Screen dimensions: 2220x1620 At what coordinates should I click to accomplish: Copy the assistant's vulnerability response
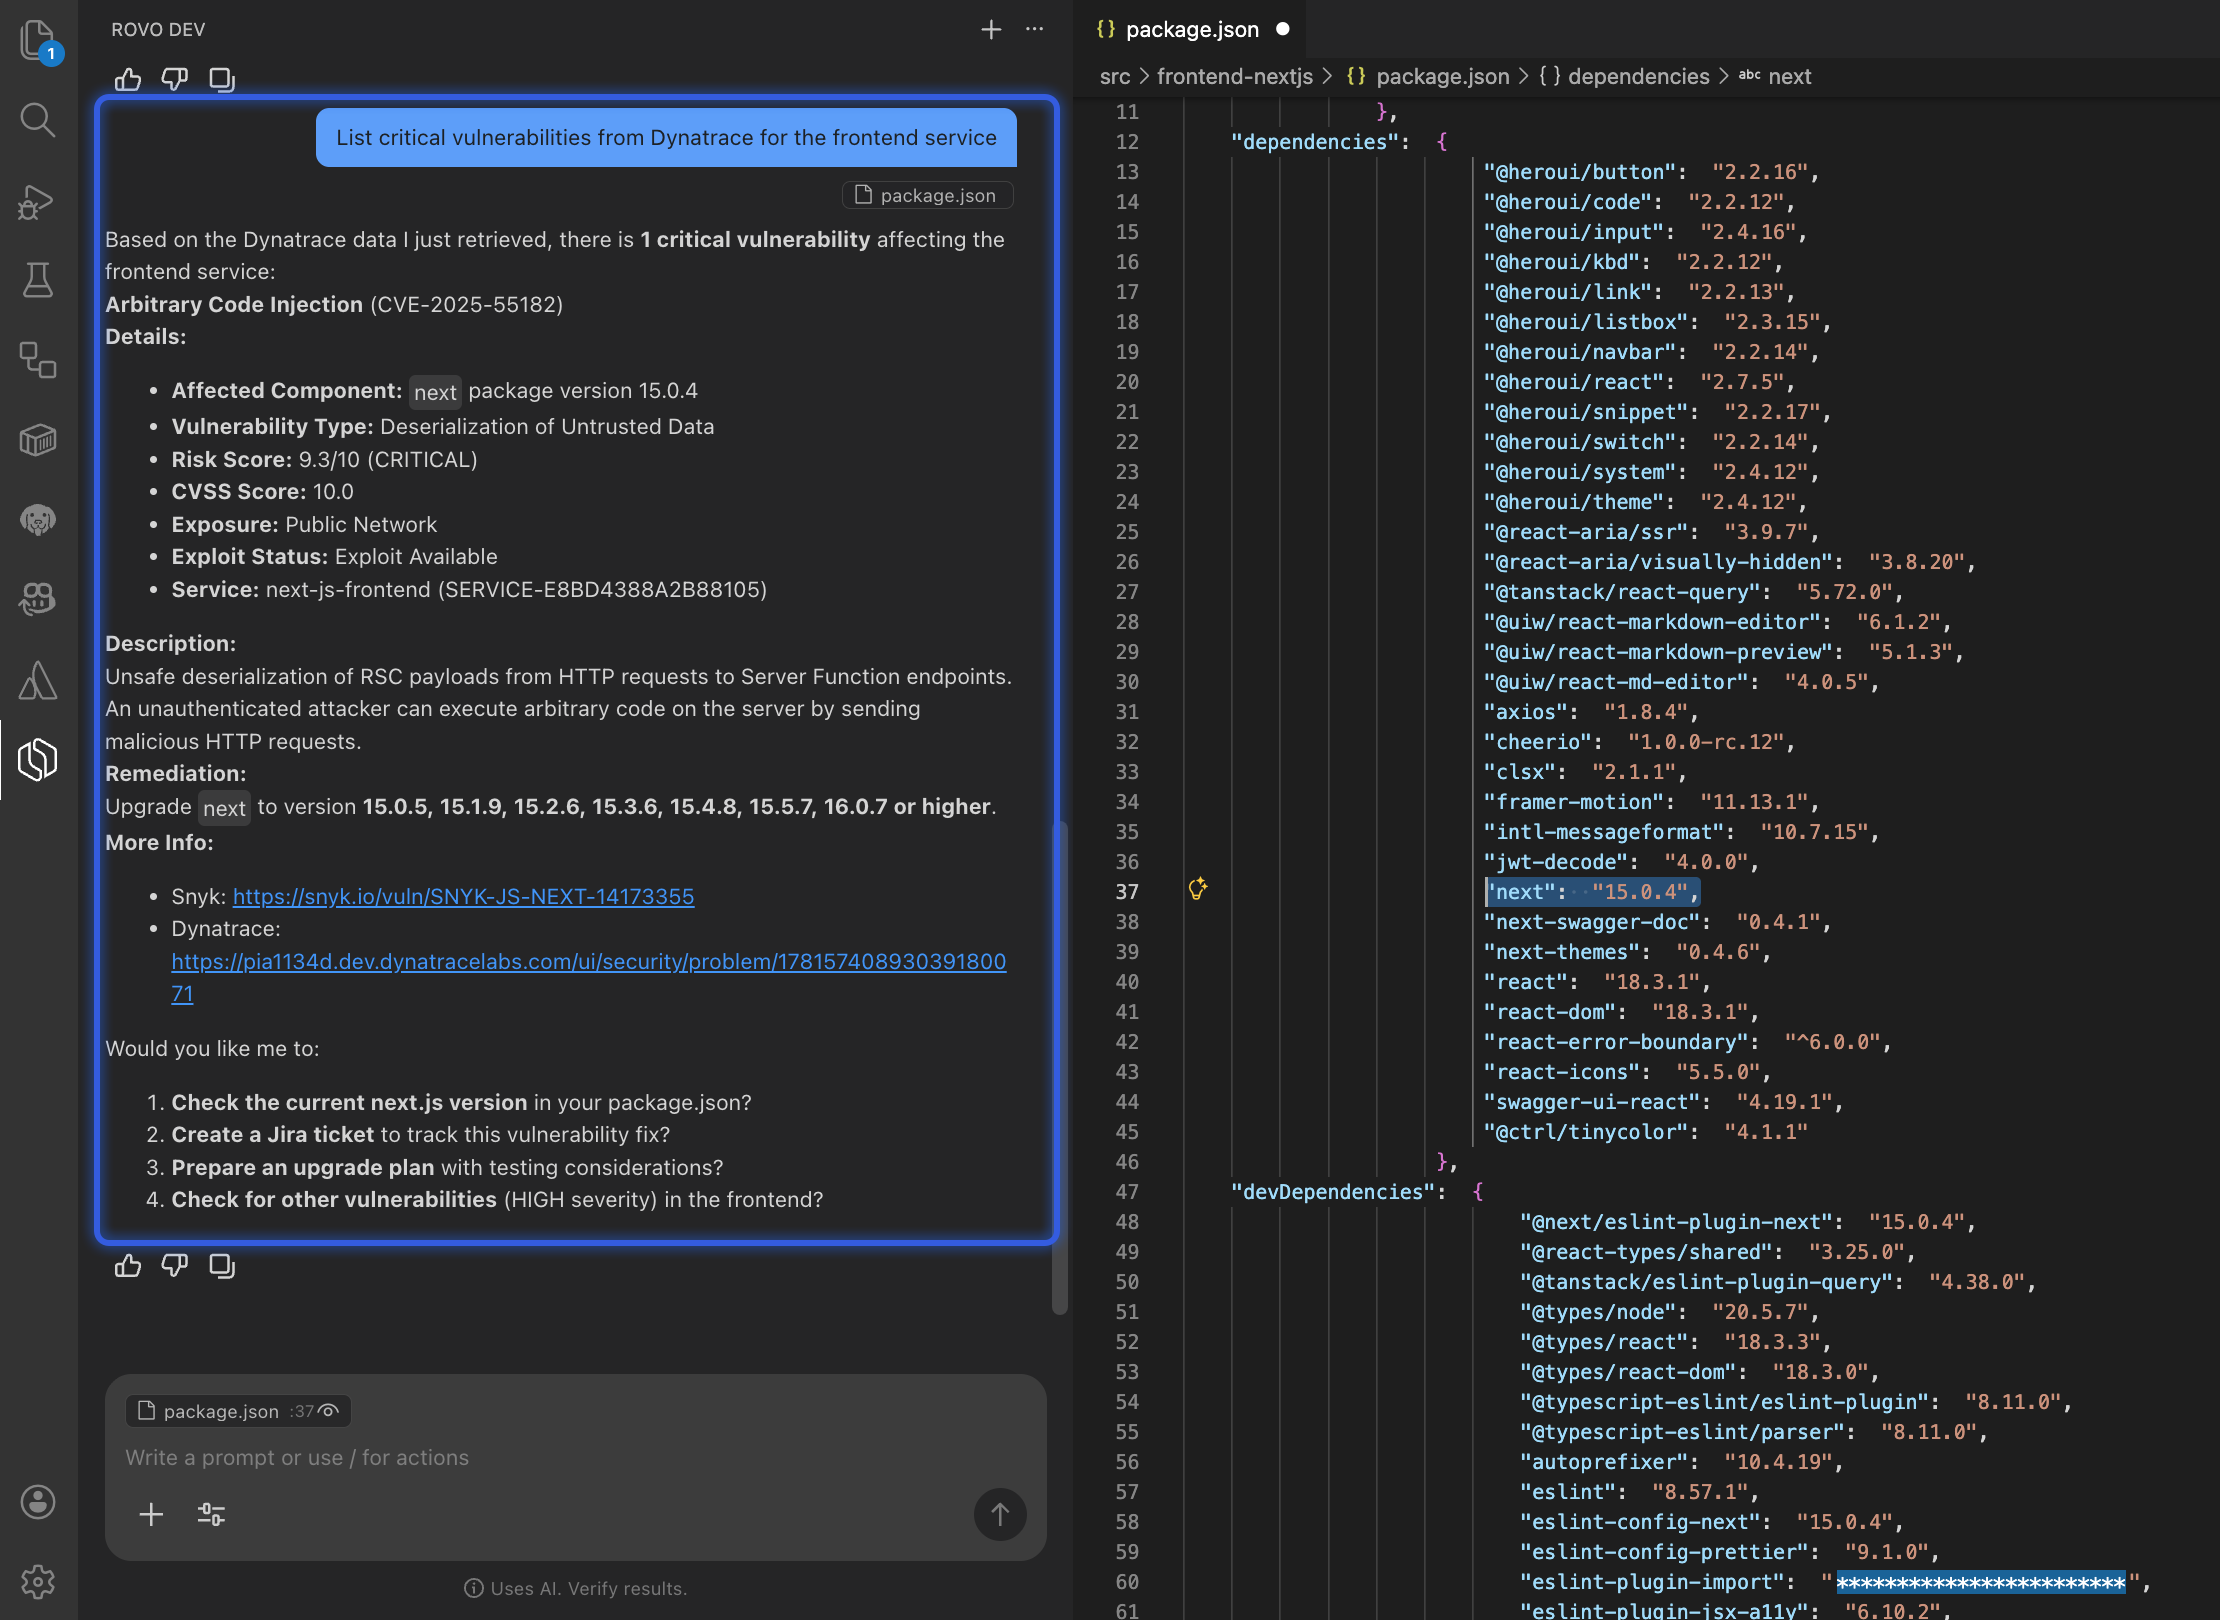tap(222, 1265)
